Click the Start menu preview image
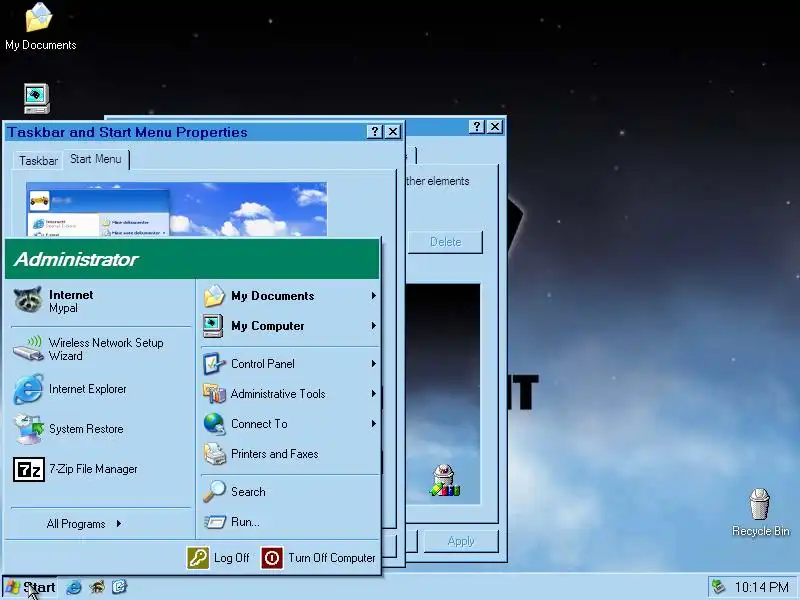 (177, 209)
